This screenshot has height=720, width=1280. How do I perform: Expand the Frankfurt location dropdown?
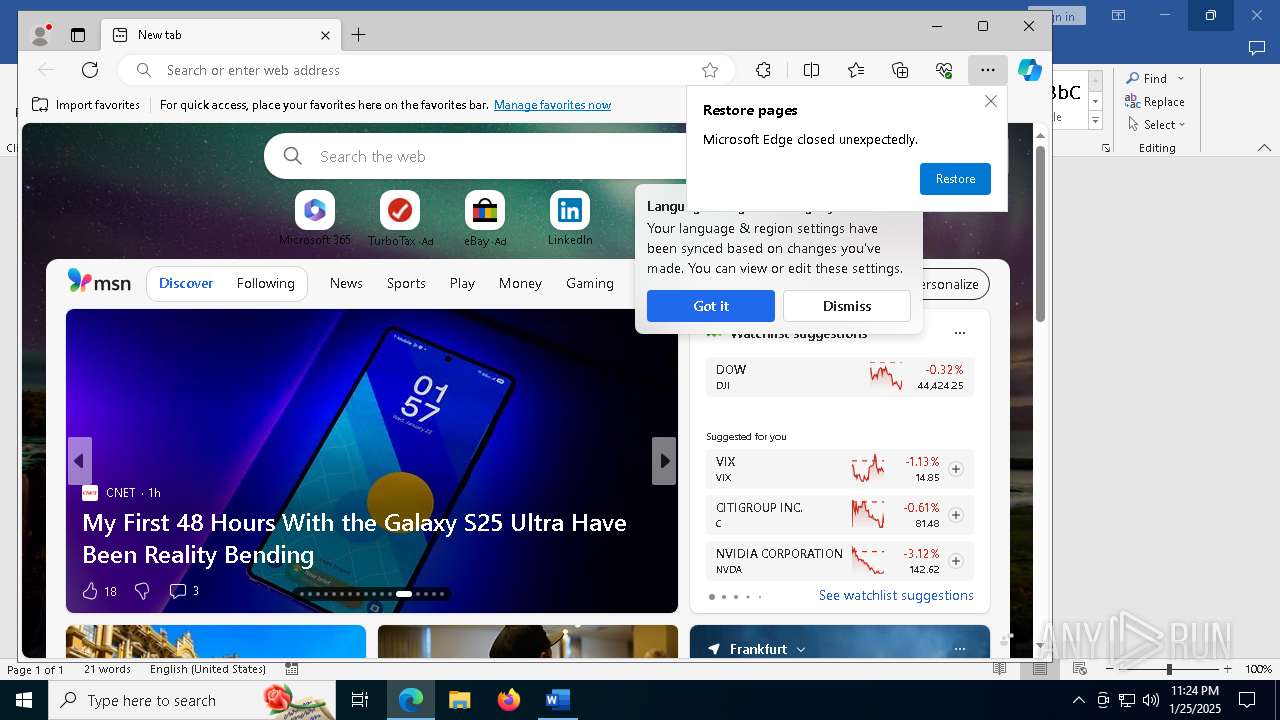(800, 649)
